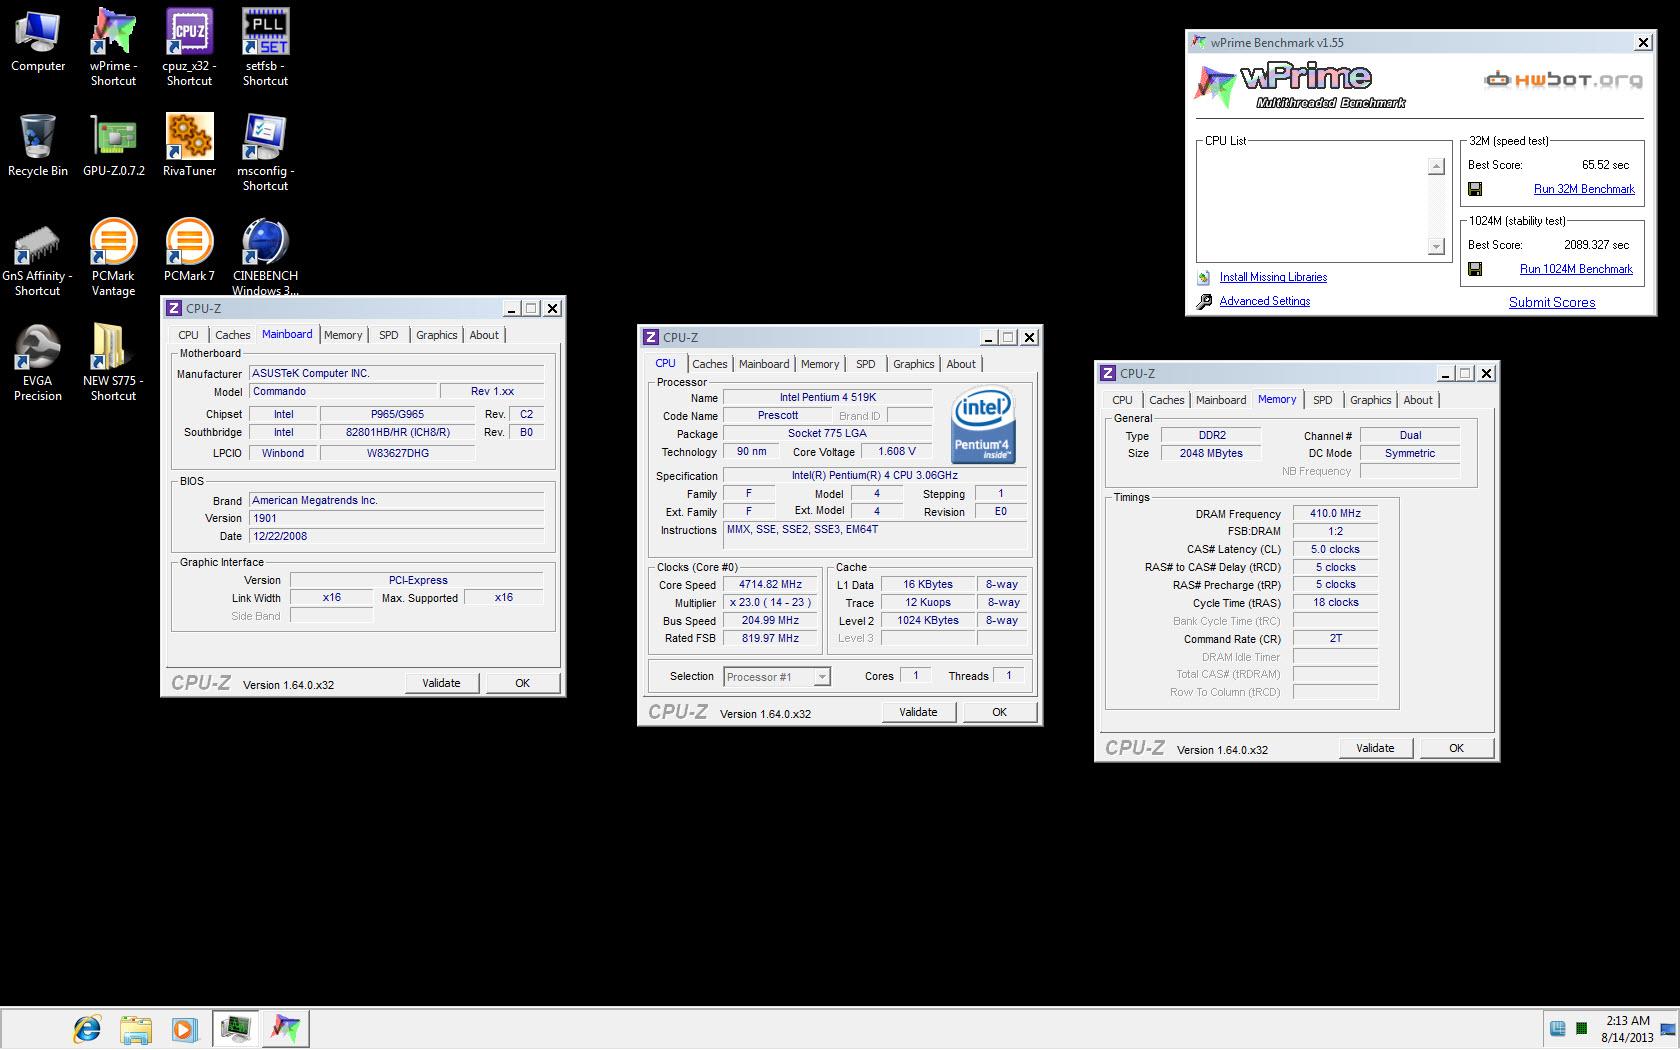Click OK in the middle CPU-Z window
The height and width of the screenshot is (1050, 1680).
click(999, 712)
